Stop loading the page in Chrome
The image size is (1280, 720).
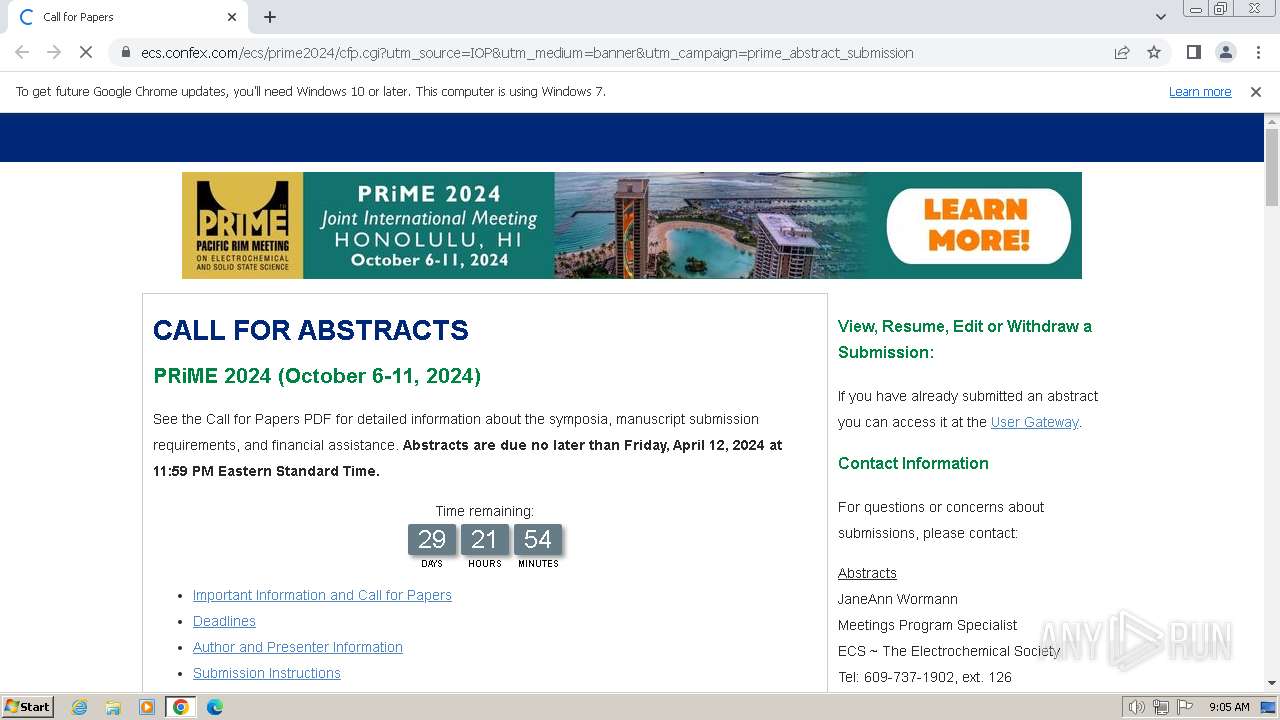coord(86,52)
